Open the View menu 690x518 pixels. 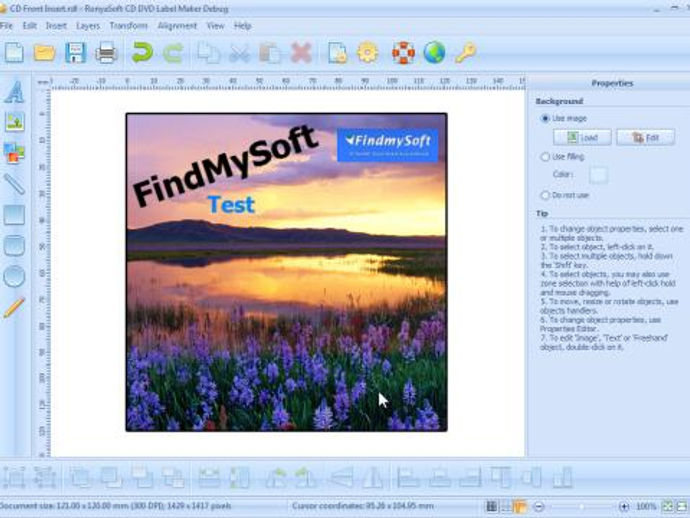click(x=216, y=26)
